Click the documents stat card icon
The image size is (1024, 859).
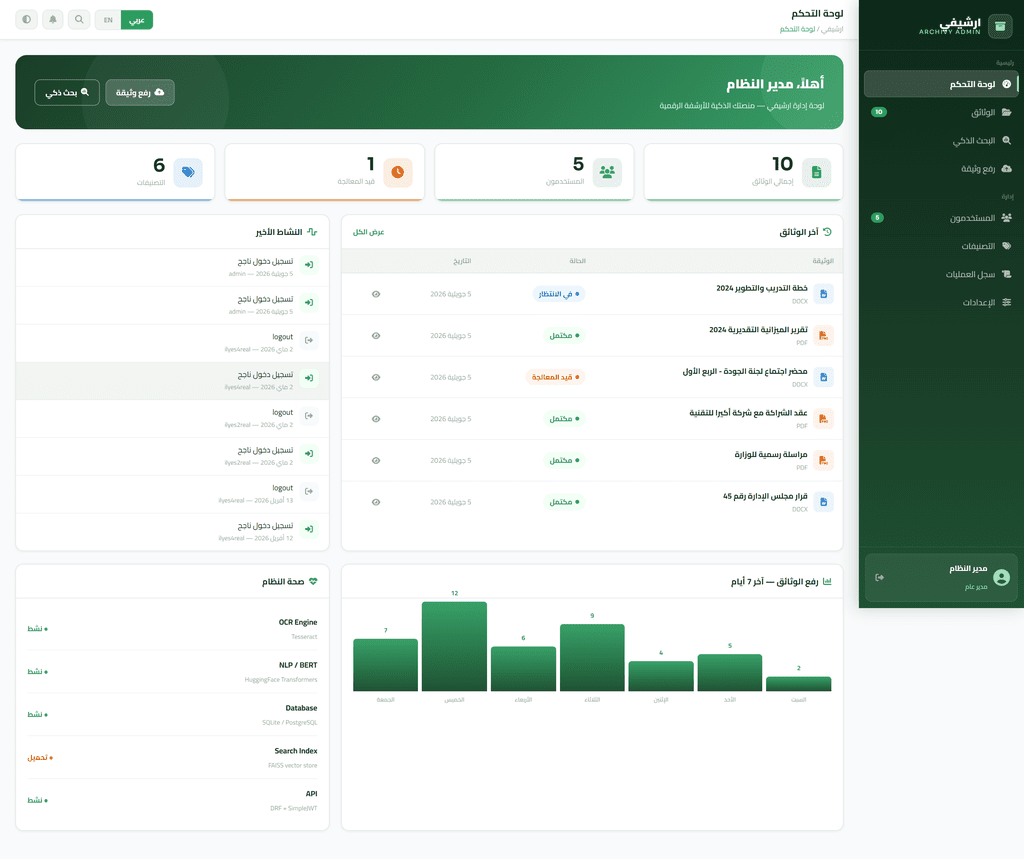(x=816, y=172)
